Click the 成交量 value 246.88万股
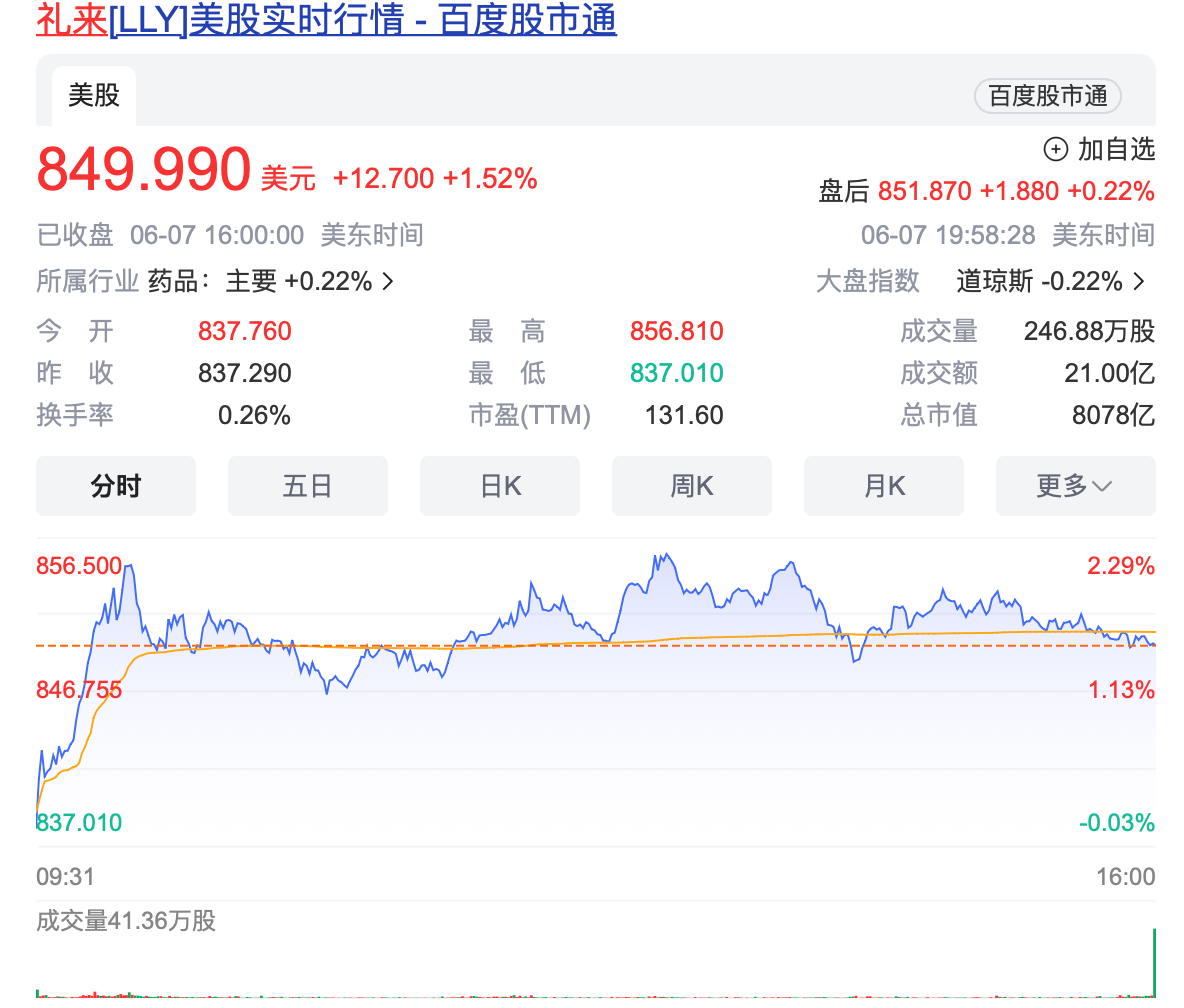The height and width of the screenshot is (1008, 1184). pyautogui.click(x=1090, y=331)
